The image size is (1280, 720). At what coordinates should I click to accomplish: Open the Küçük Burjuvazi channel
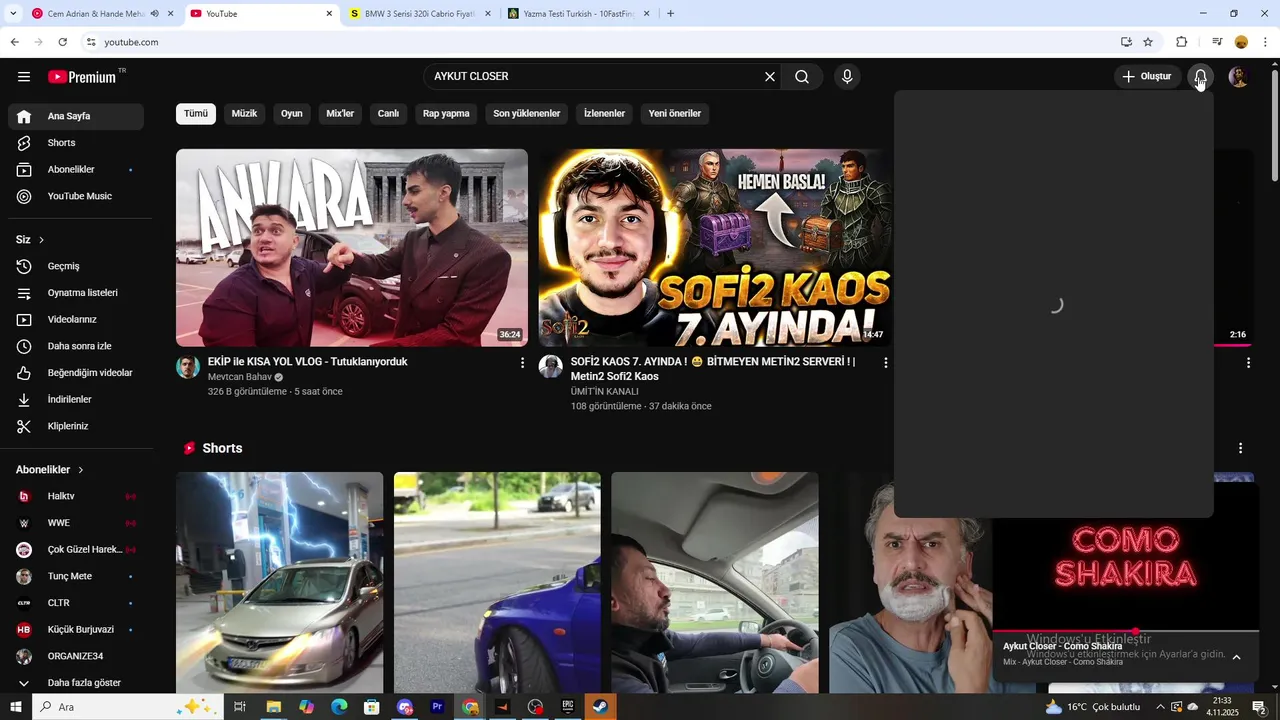[76, 630]
